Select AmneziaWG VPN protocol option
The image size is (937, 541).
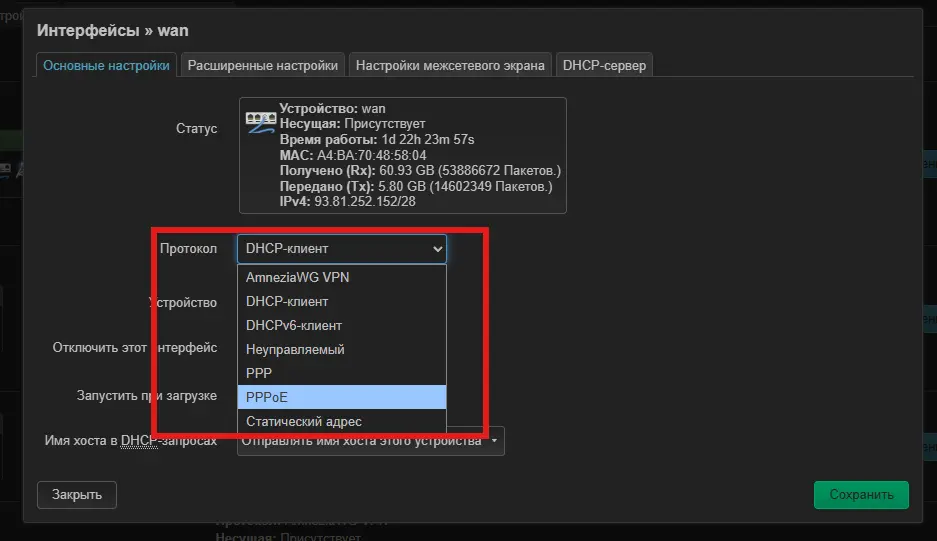coord(342,277)
